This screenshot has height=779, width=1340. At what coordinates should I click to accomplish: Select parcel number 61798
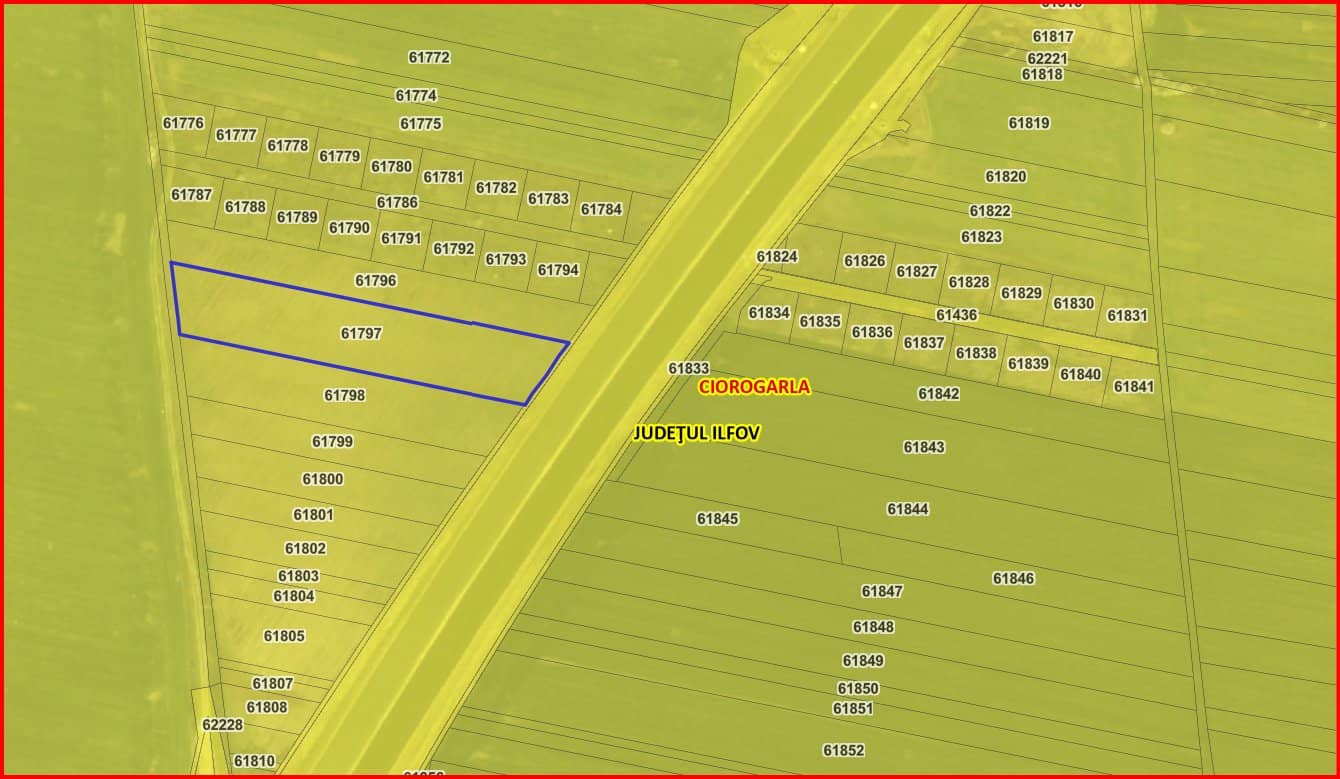coord(345,395)
